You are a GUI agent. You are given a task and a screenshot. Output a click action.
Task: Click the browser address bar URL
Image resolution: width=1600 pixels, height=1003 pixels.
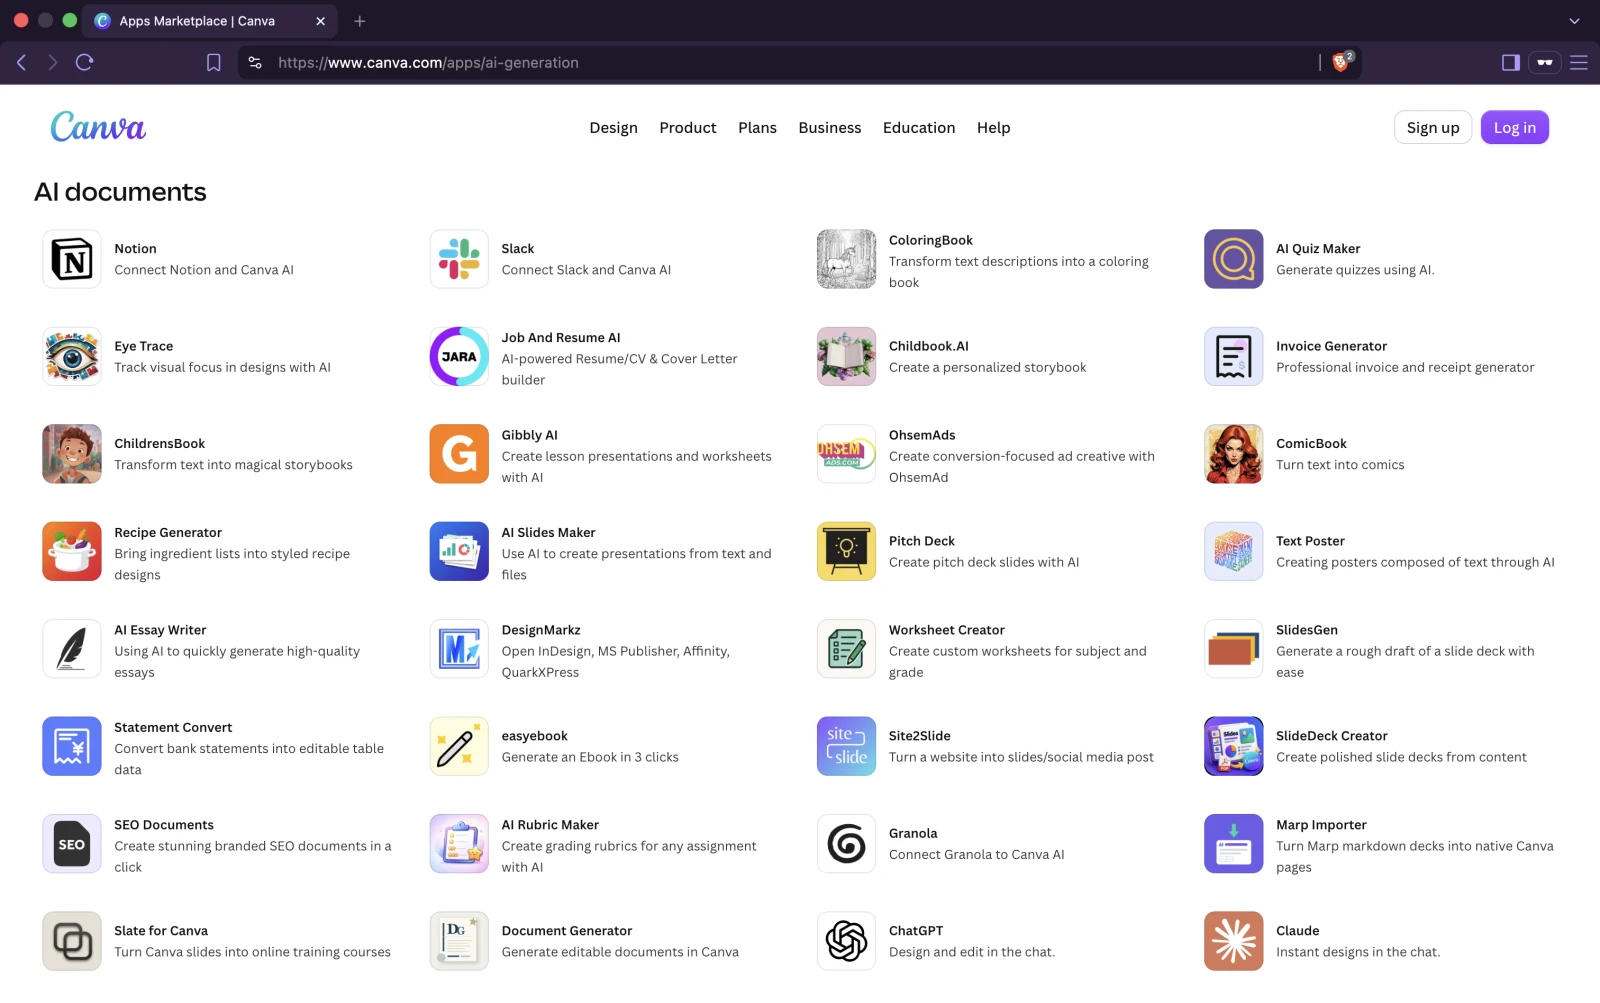click(428, 63)
